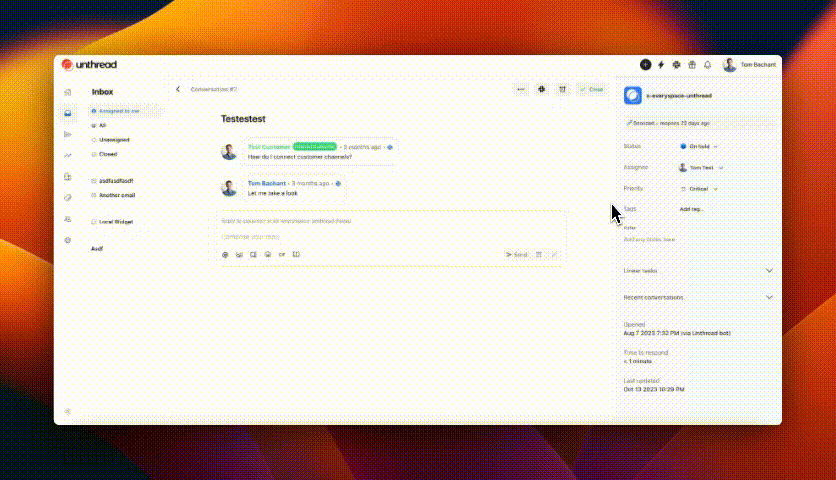Image resolution: width=836 pixels, height=480 pixels.
Task: Open the three-dots more options menu
Action: pyautogui.click(x=521, y=90)
